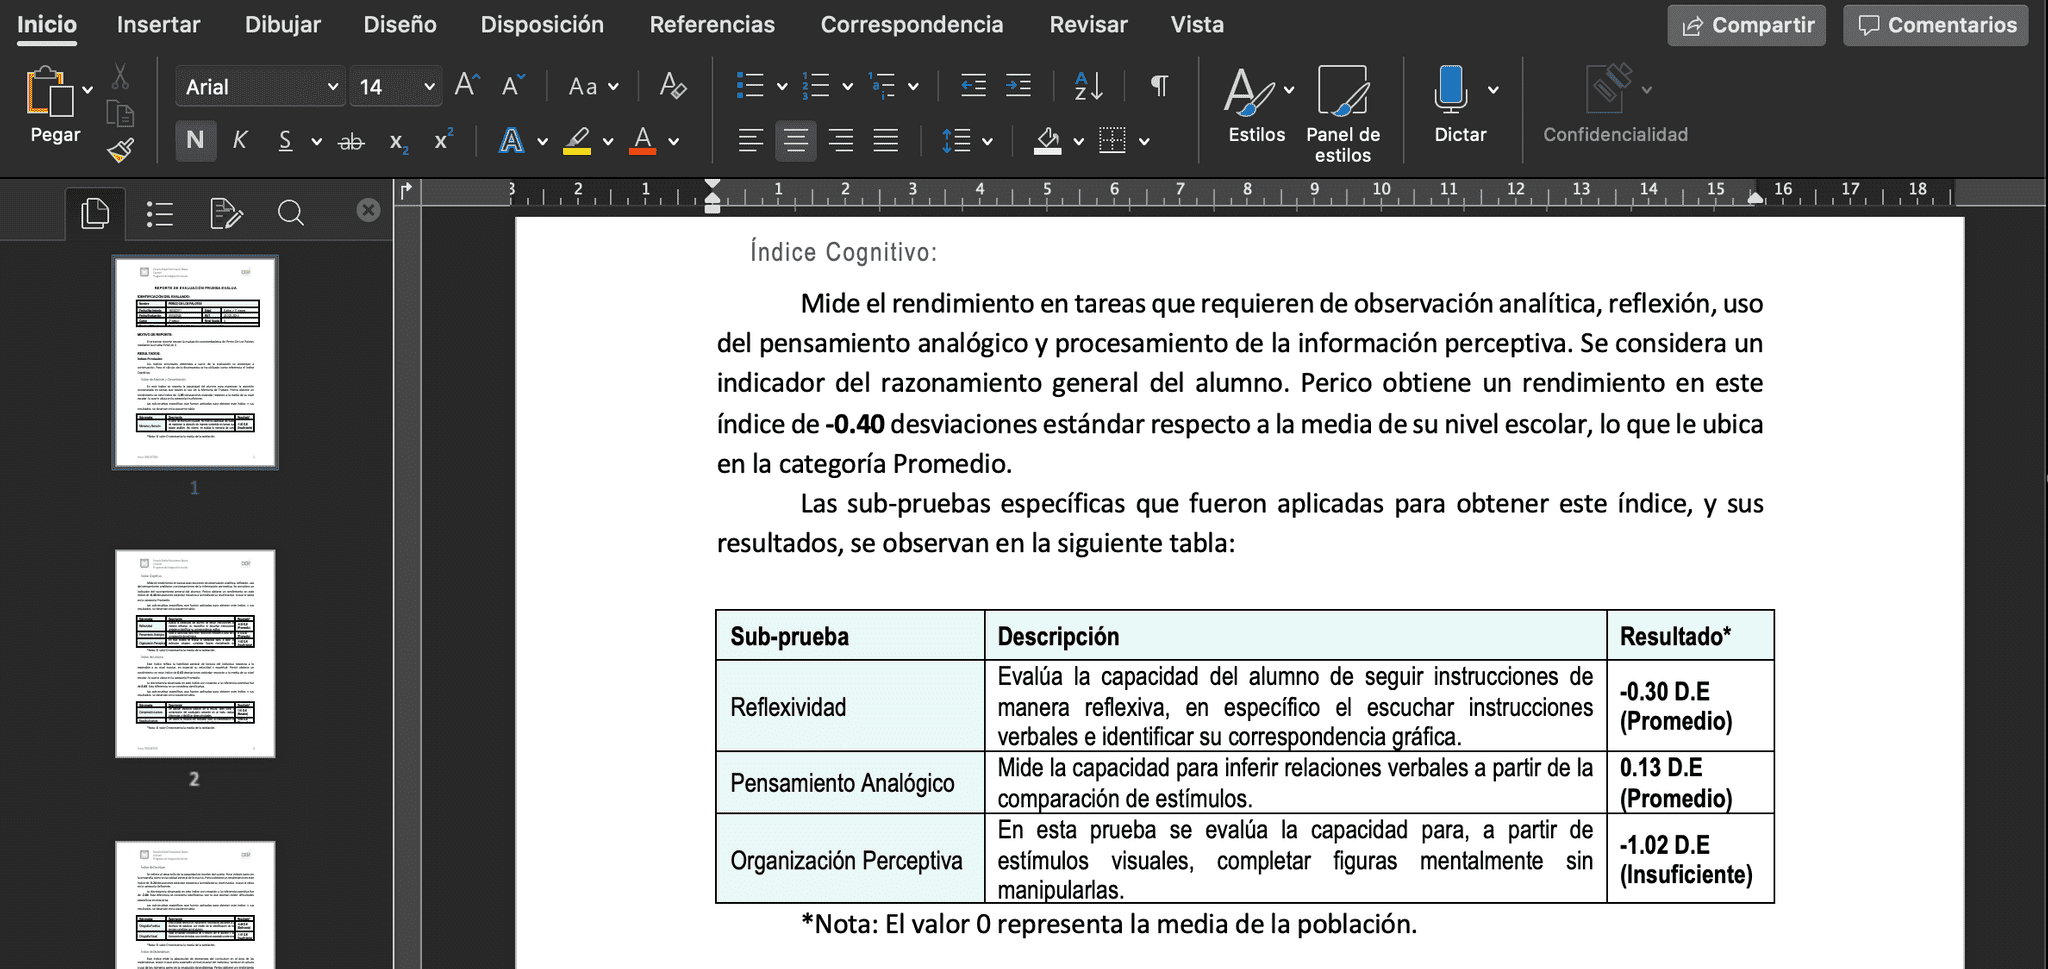Toggle italic formatting with the K button
Screen dimensions: 2048x969
pos(240,140)
